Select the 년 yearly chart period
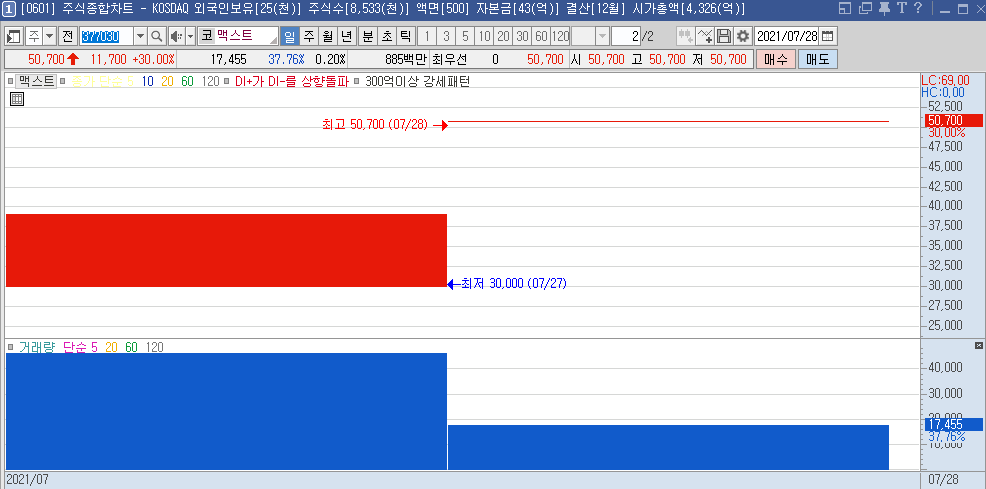 [346, 36]
